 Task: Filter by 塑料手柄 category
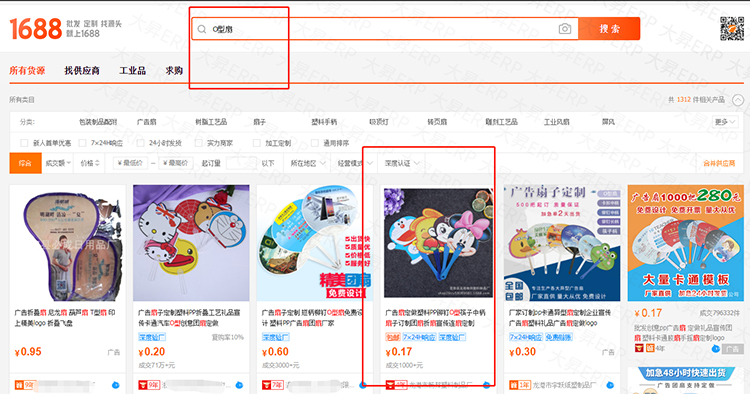tap(324, 122)
